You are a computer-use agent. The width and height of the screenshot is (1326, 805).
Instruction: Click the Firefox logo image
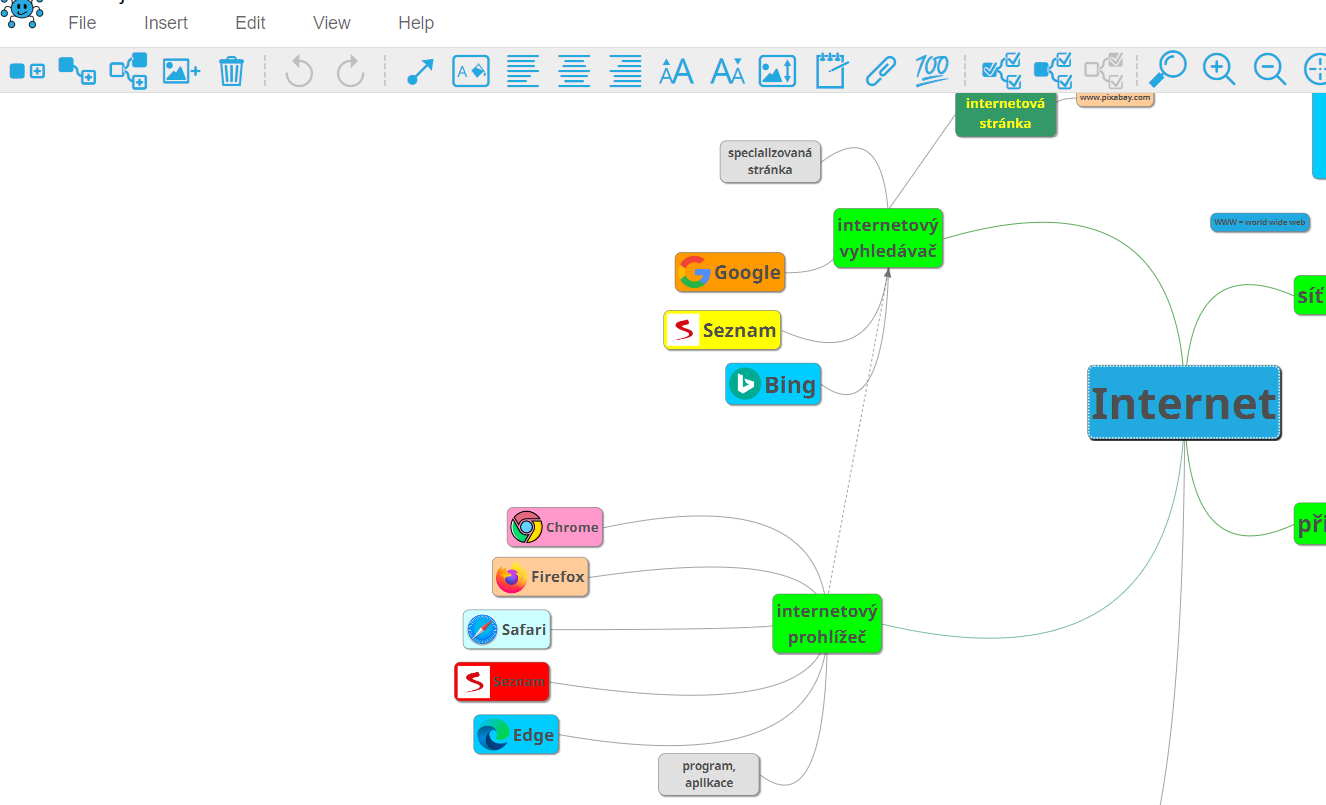pyautogui.click(x=511, y=577)
